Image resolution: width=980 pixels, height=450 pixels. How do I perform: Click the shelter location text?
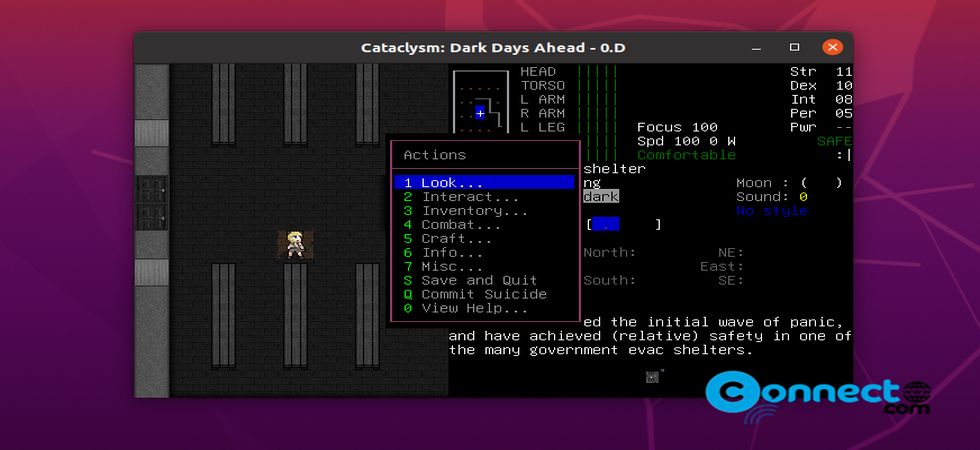[614, 169]
